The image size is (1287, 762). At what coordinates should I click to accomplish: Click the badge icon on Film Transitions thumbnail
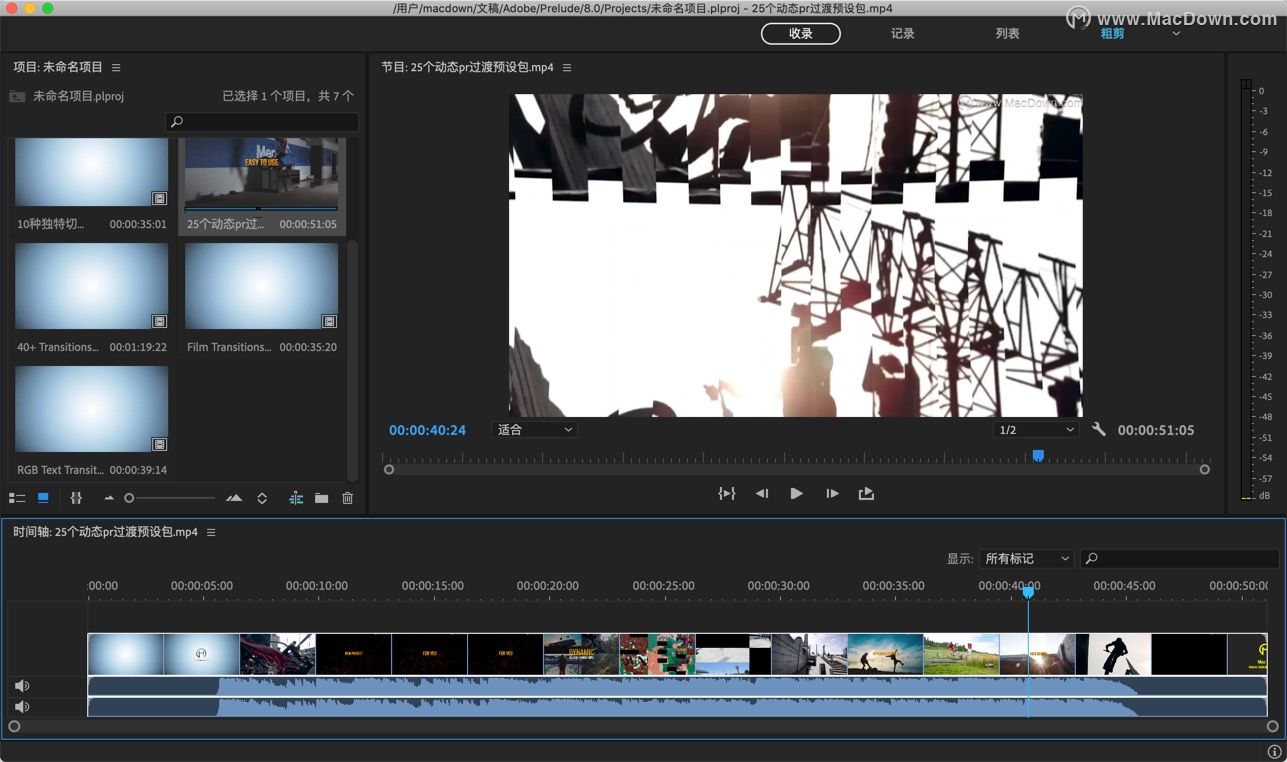click(329, 321)
